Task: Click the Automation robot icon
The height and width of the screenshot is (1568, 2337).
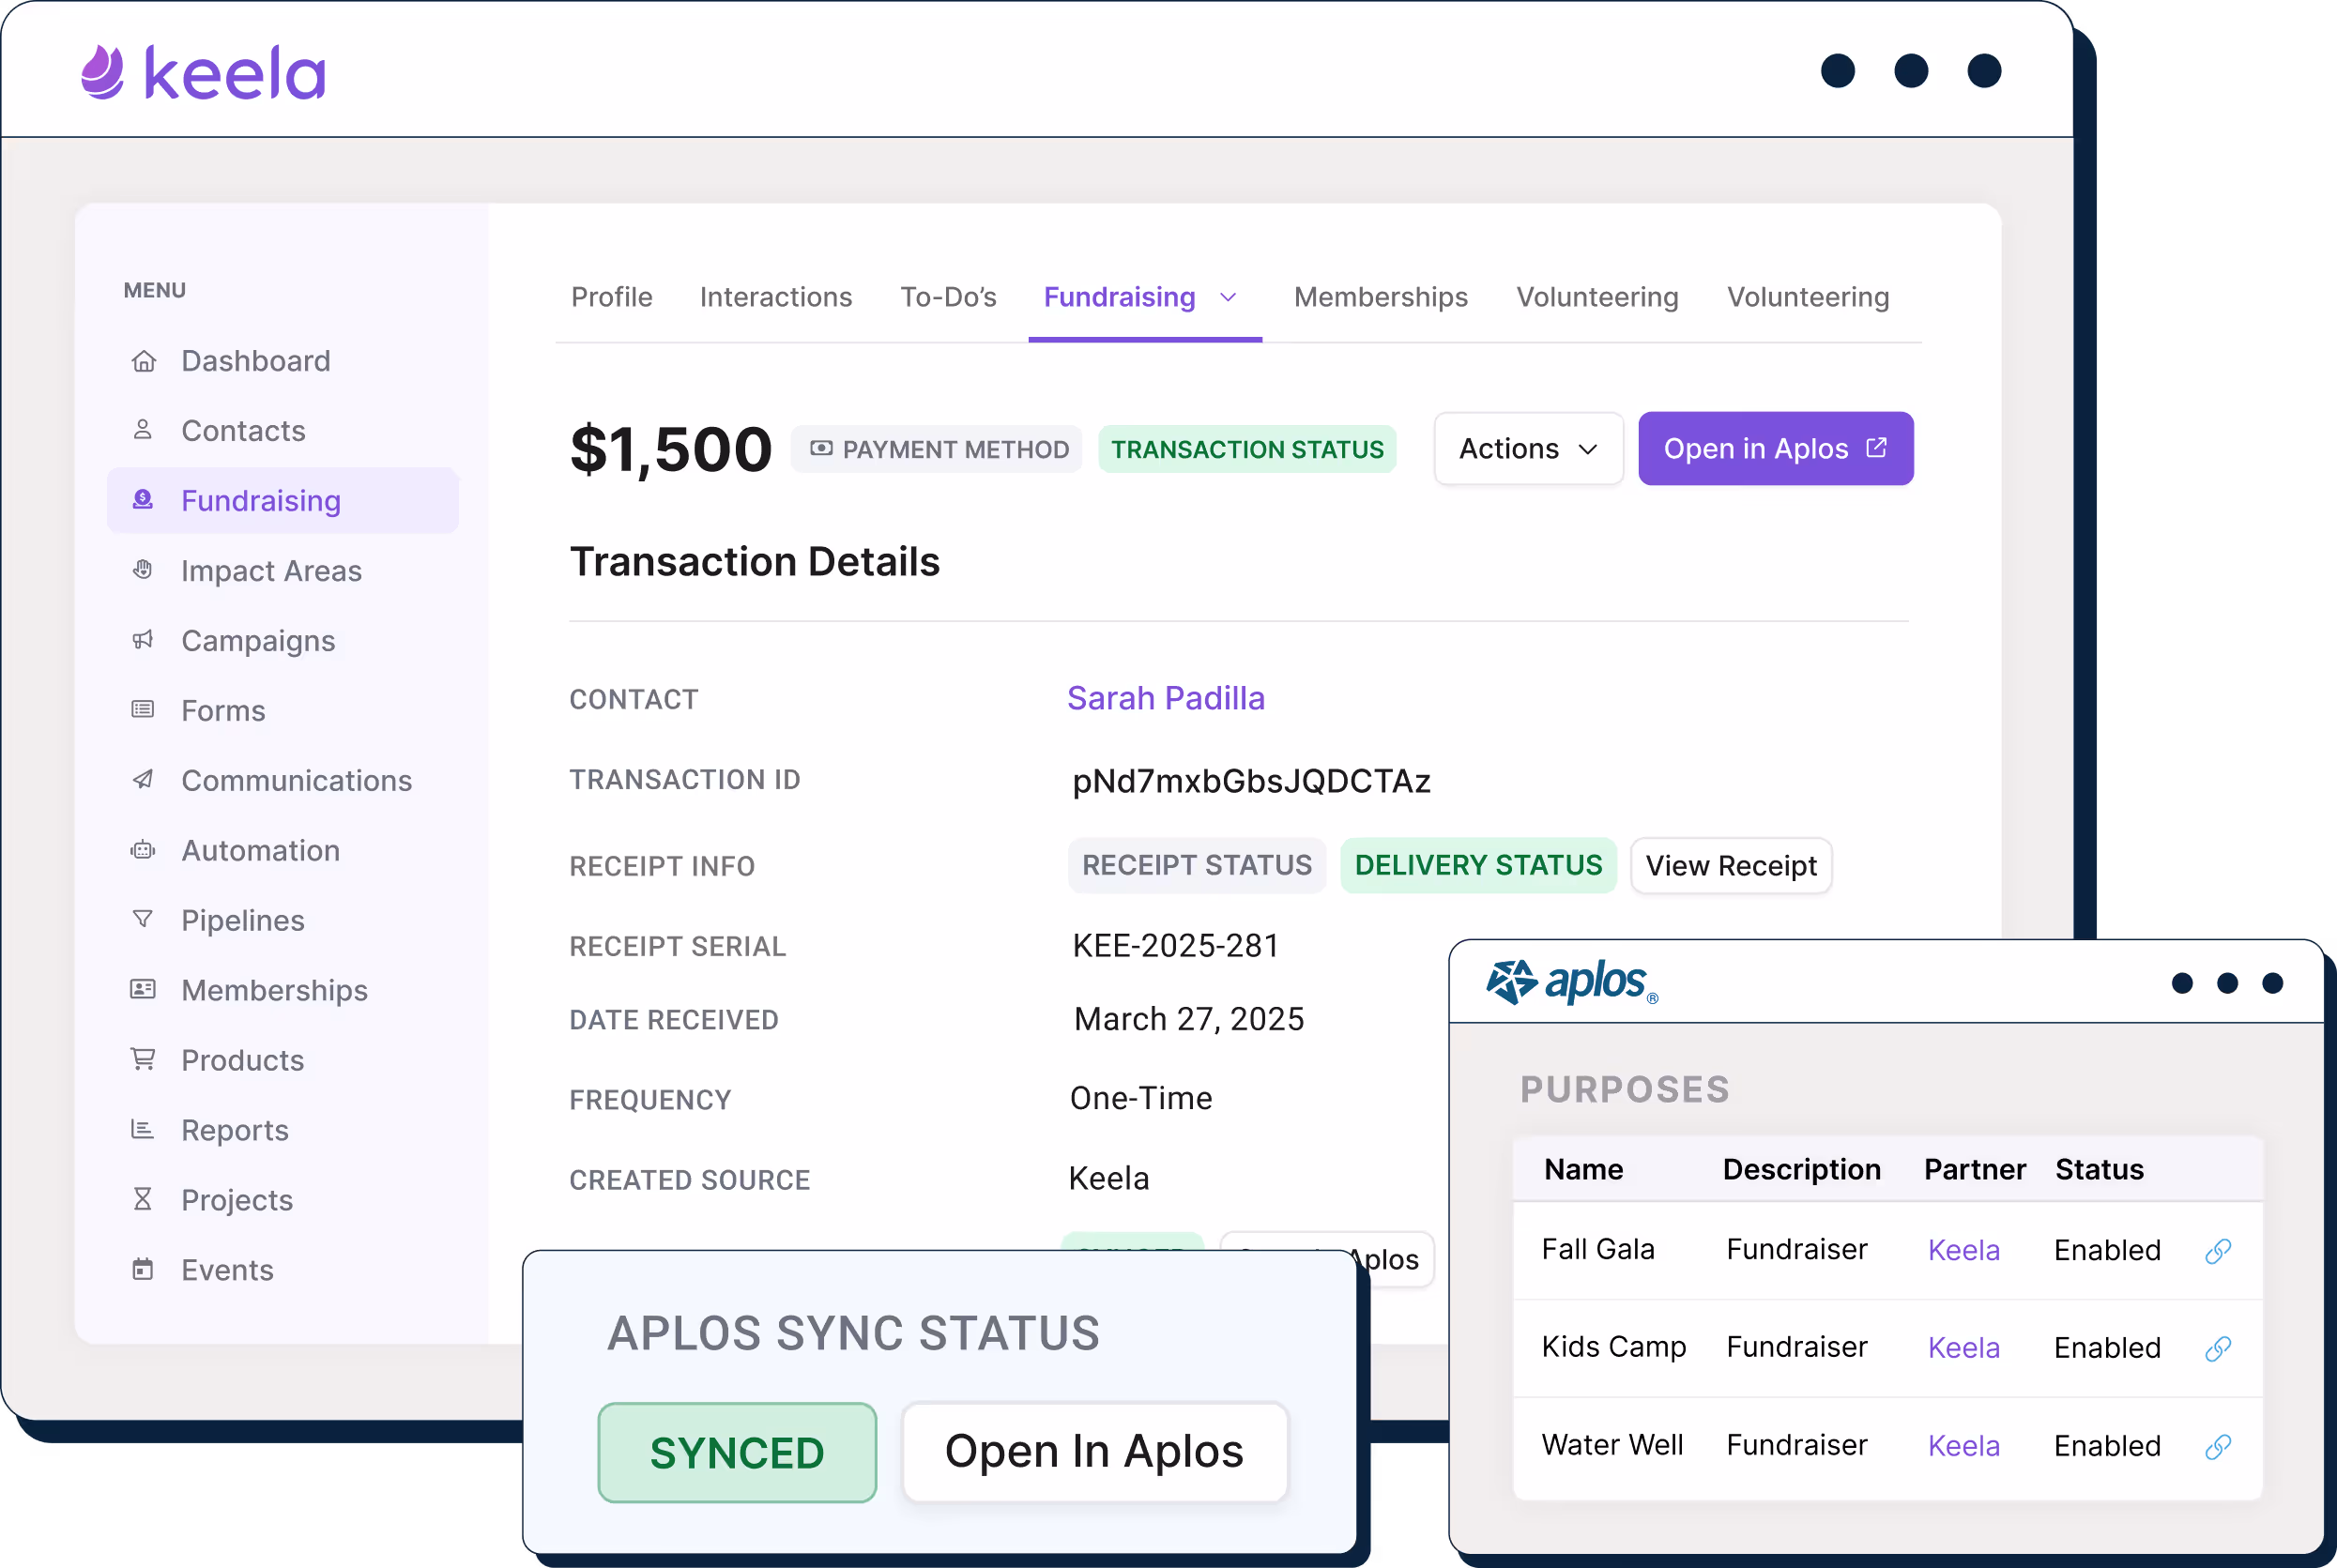Action: (x=143, y=850)
